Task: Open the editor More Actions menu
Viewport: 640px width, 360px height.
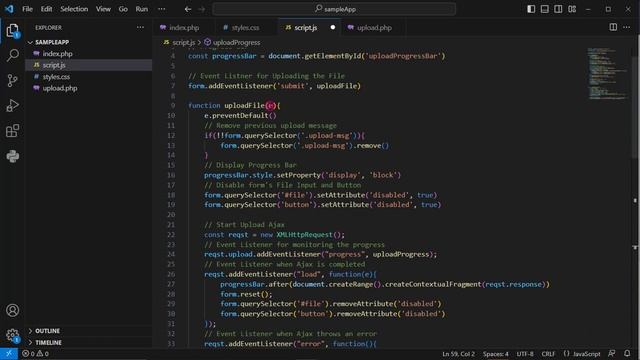Action: pyautogui.click(x=627, y=27)
